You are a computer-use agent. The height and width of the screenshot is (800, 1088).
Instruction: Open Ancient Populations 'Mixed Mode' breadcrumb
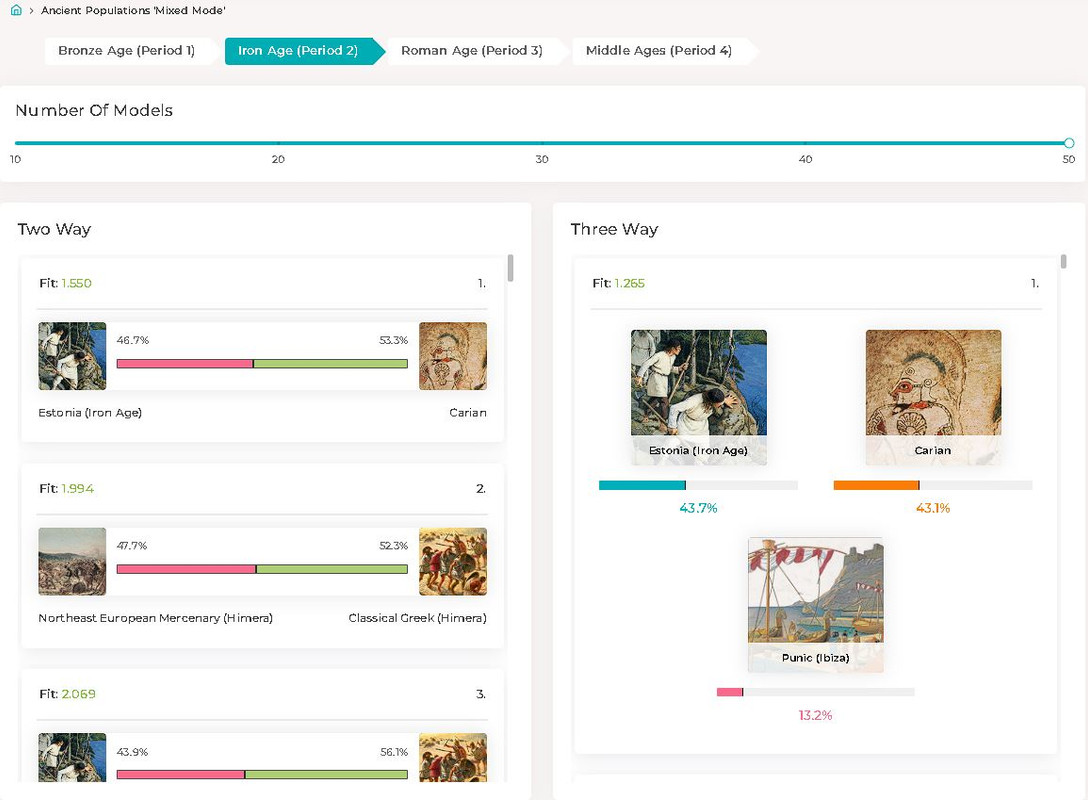(x=133, y=10)
